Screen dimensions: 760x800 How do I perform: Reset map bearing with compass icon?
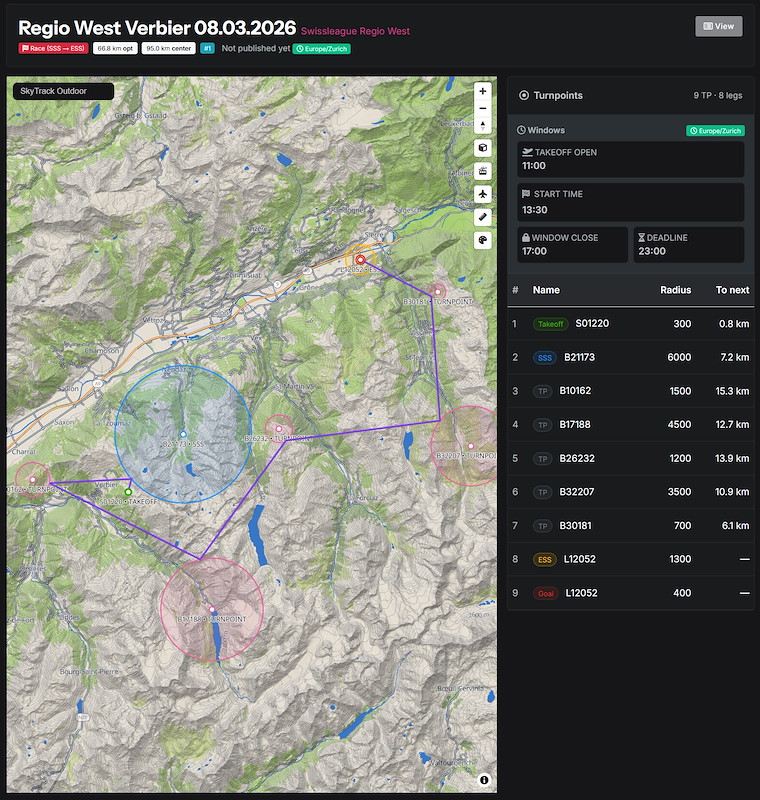tap(483, 126)
